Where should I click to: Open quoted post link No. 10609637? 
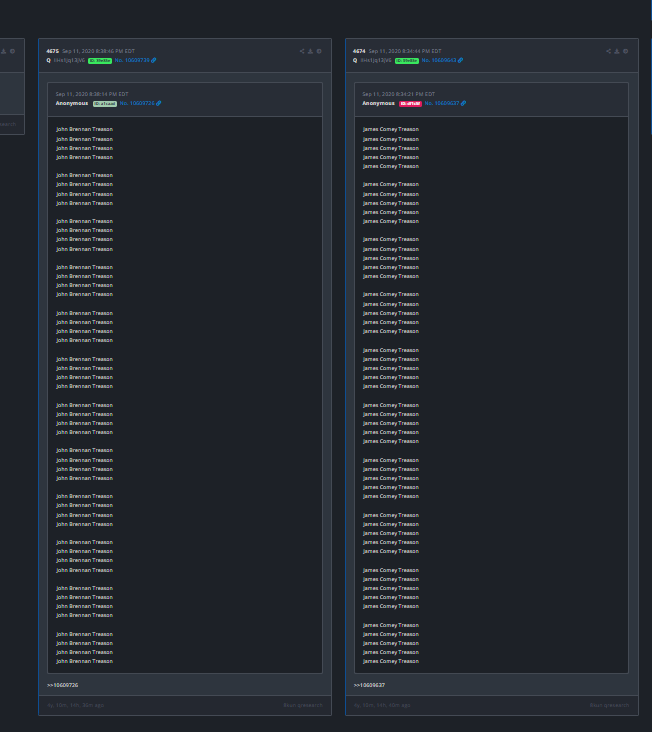click(x=442, y=103)
